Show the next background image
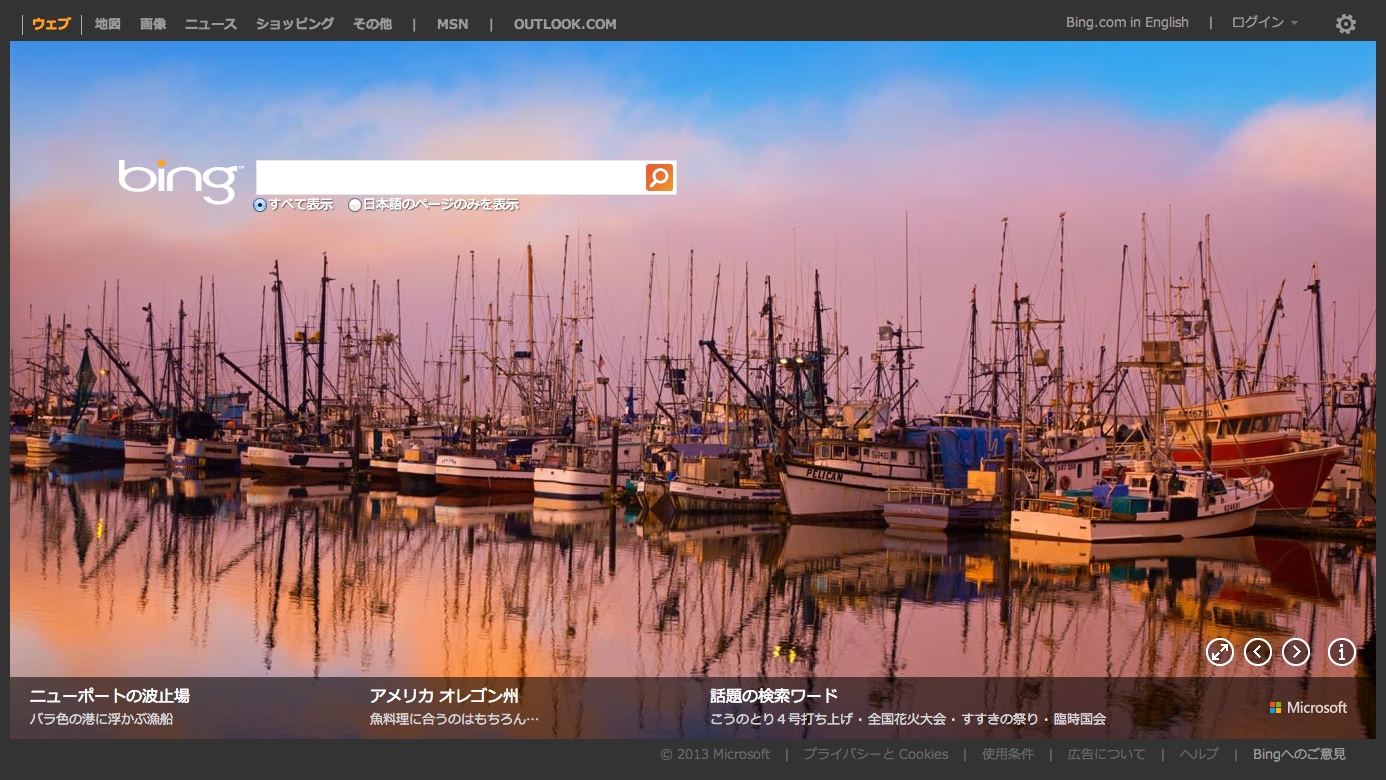 coord(1296,652)
